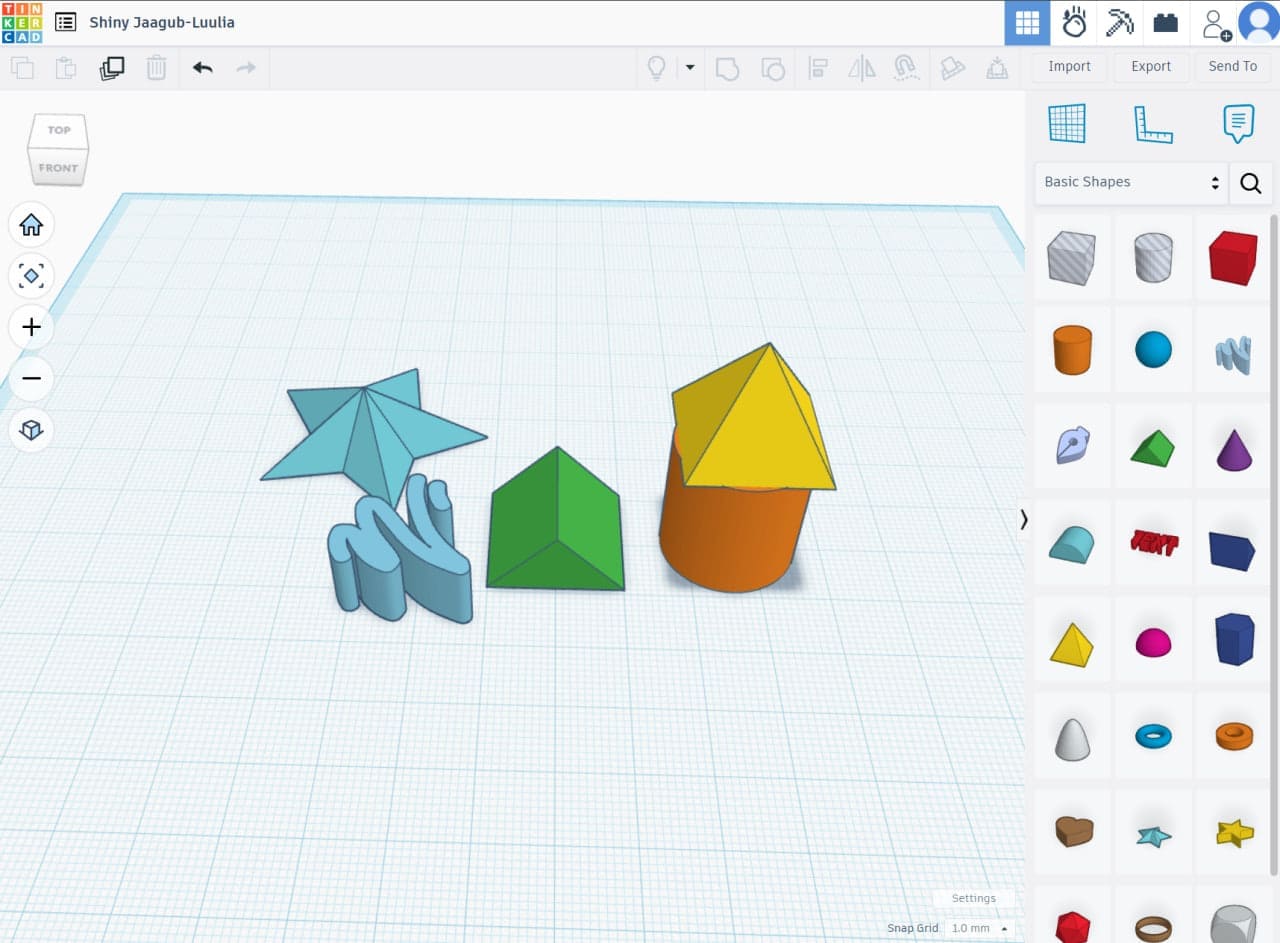Open the Send To menu
The height and width of the screenshot is (943, 1280).
1232,66
